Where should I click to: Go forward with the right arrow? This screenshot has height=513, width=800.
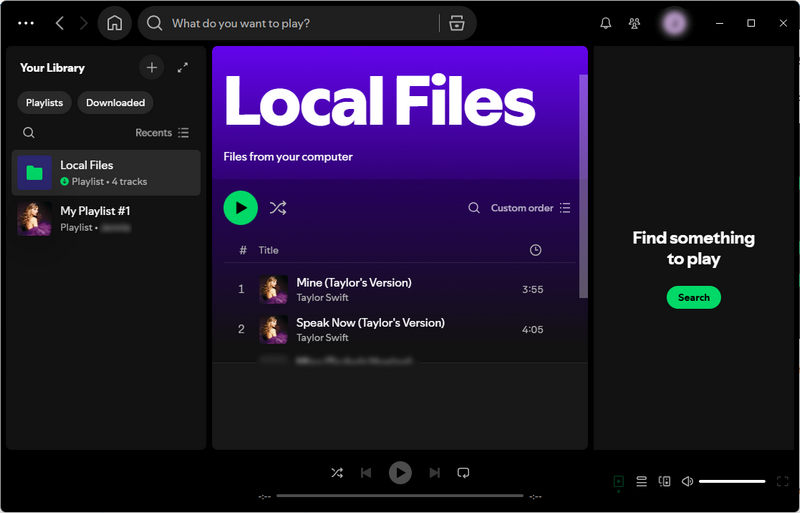84,23
